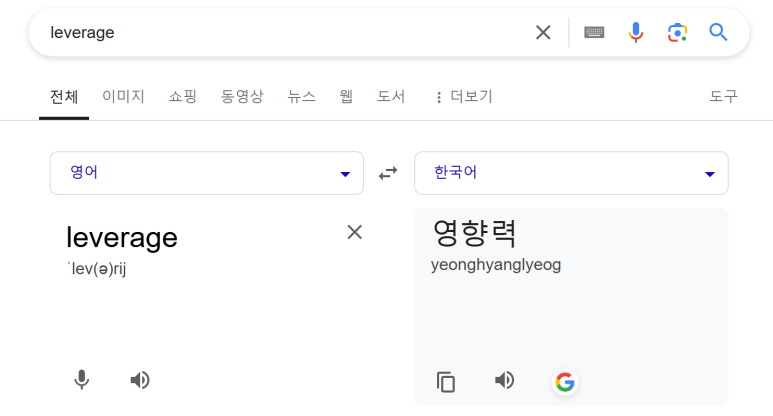Click the phonetic text ˈlev(ə)rij
The width and height of the screenshot is (773, 416).
coord(97,269)
